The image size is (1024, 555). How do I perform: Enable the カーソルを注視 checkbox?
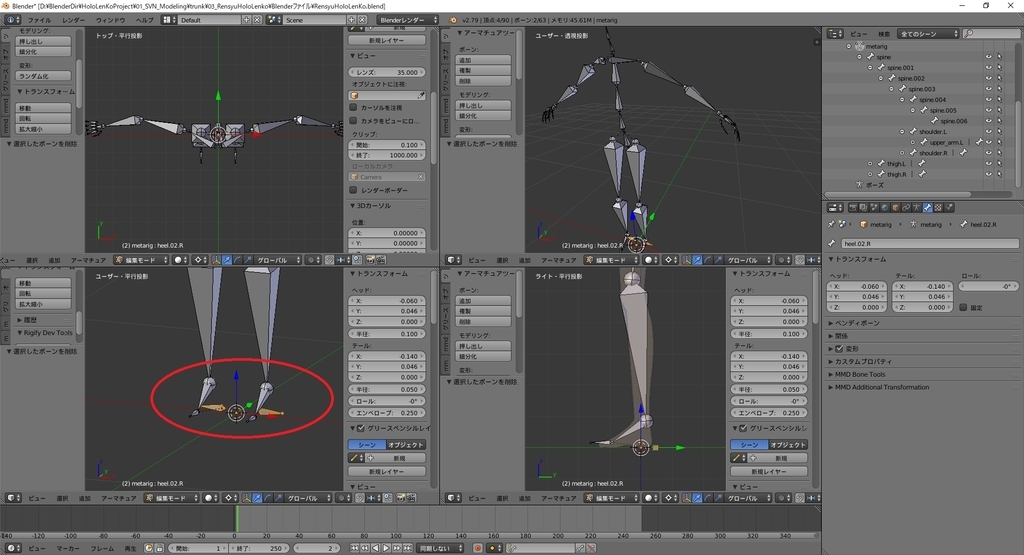[x=353, y=108]
